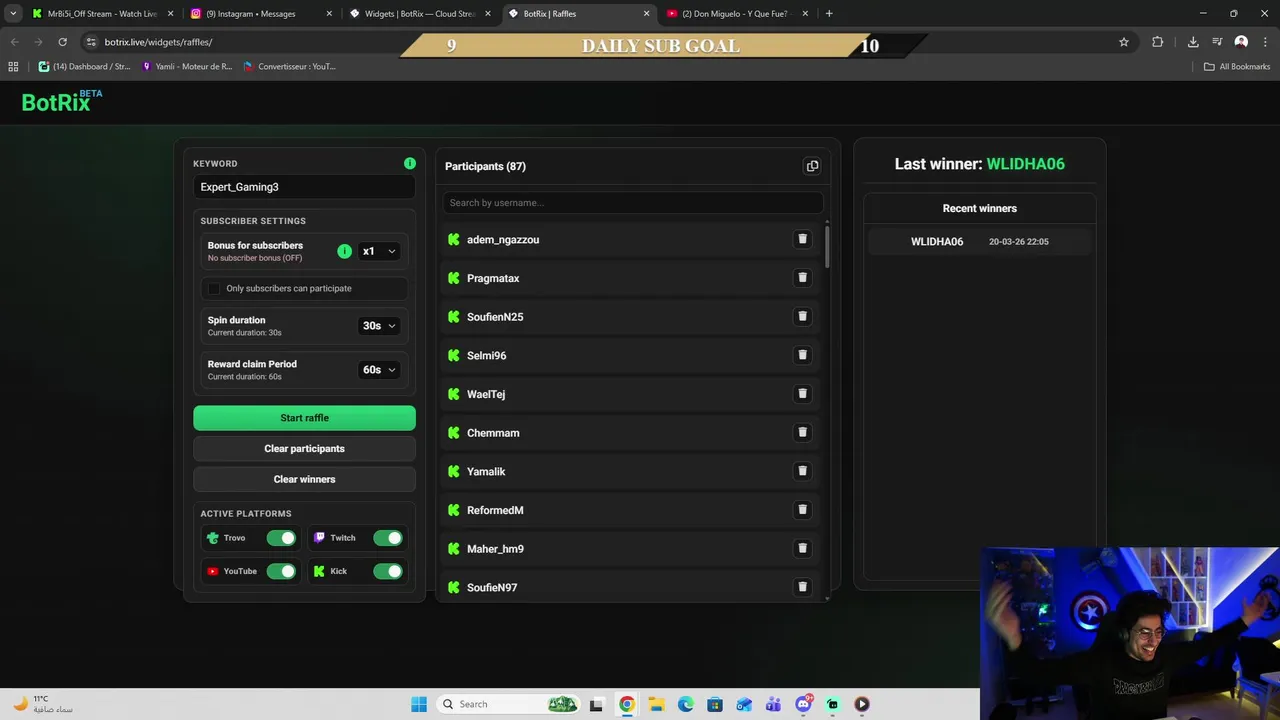Open Microsoft Edge from the taskbar
Screen dimensions: 1280x720
coord(685,704)
